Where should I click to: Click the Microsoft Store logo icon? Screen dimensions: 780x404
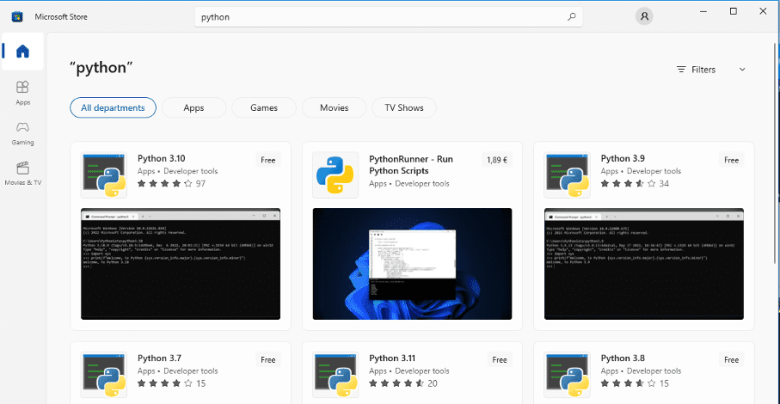point(17,17)
